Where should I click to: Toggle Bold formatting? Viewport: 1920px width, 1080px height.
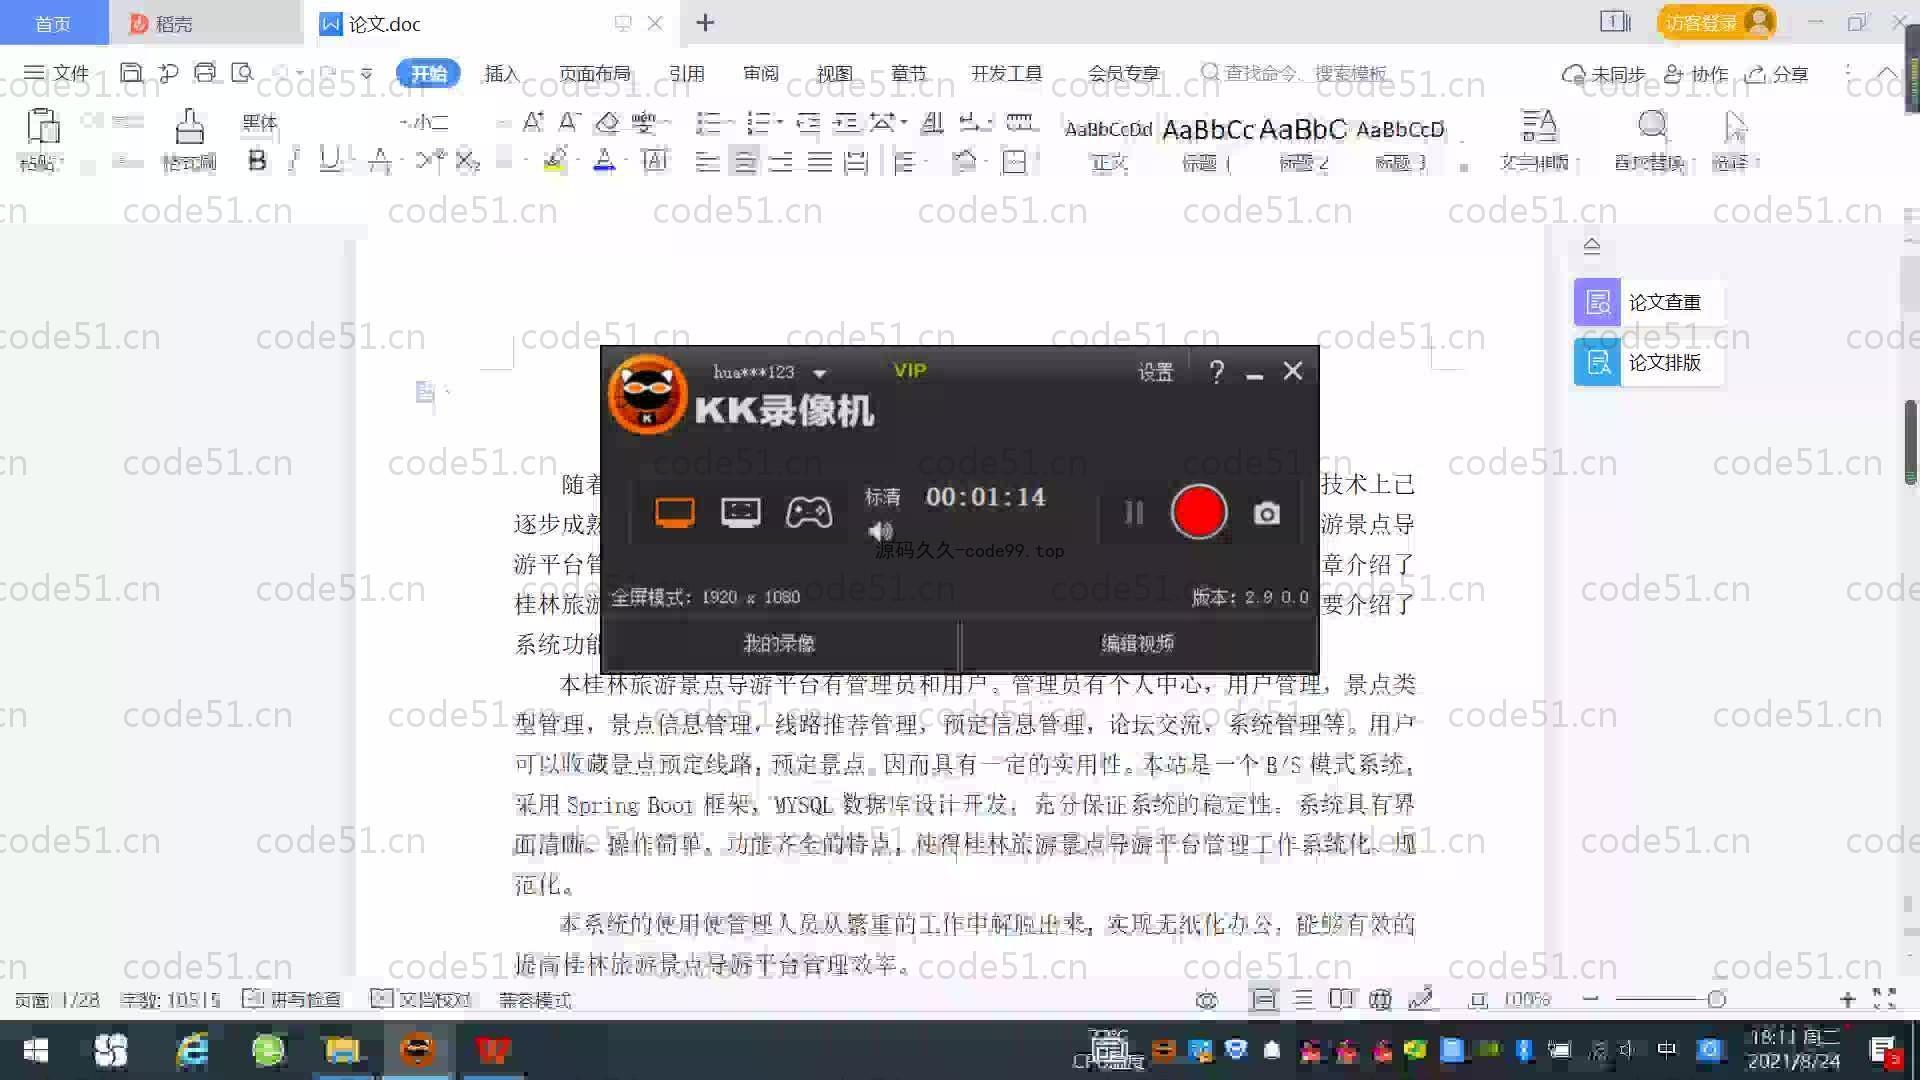pyautogui.click(x=257, y=161)
